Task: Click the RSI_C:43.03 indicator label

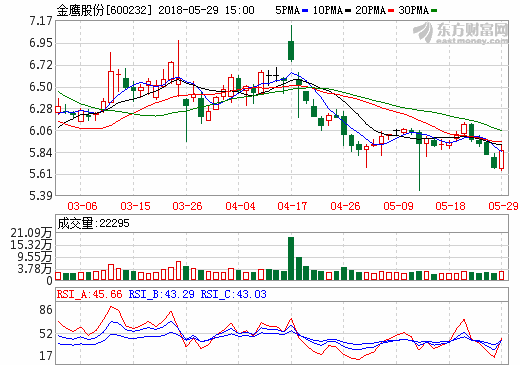Action: [234, 294]
